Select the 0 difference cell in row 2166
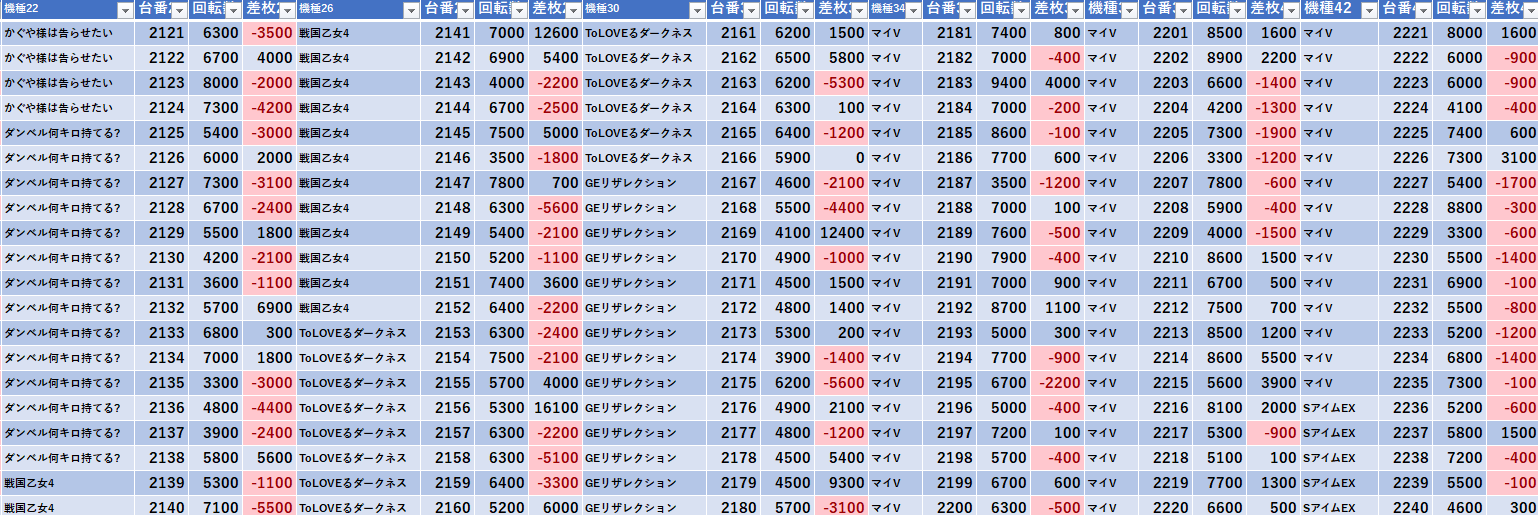Viewport: 1538px width, 515px height. pos(841,158)
